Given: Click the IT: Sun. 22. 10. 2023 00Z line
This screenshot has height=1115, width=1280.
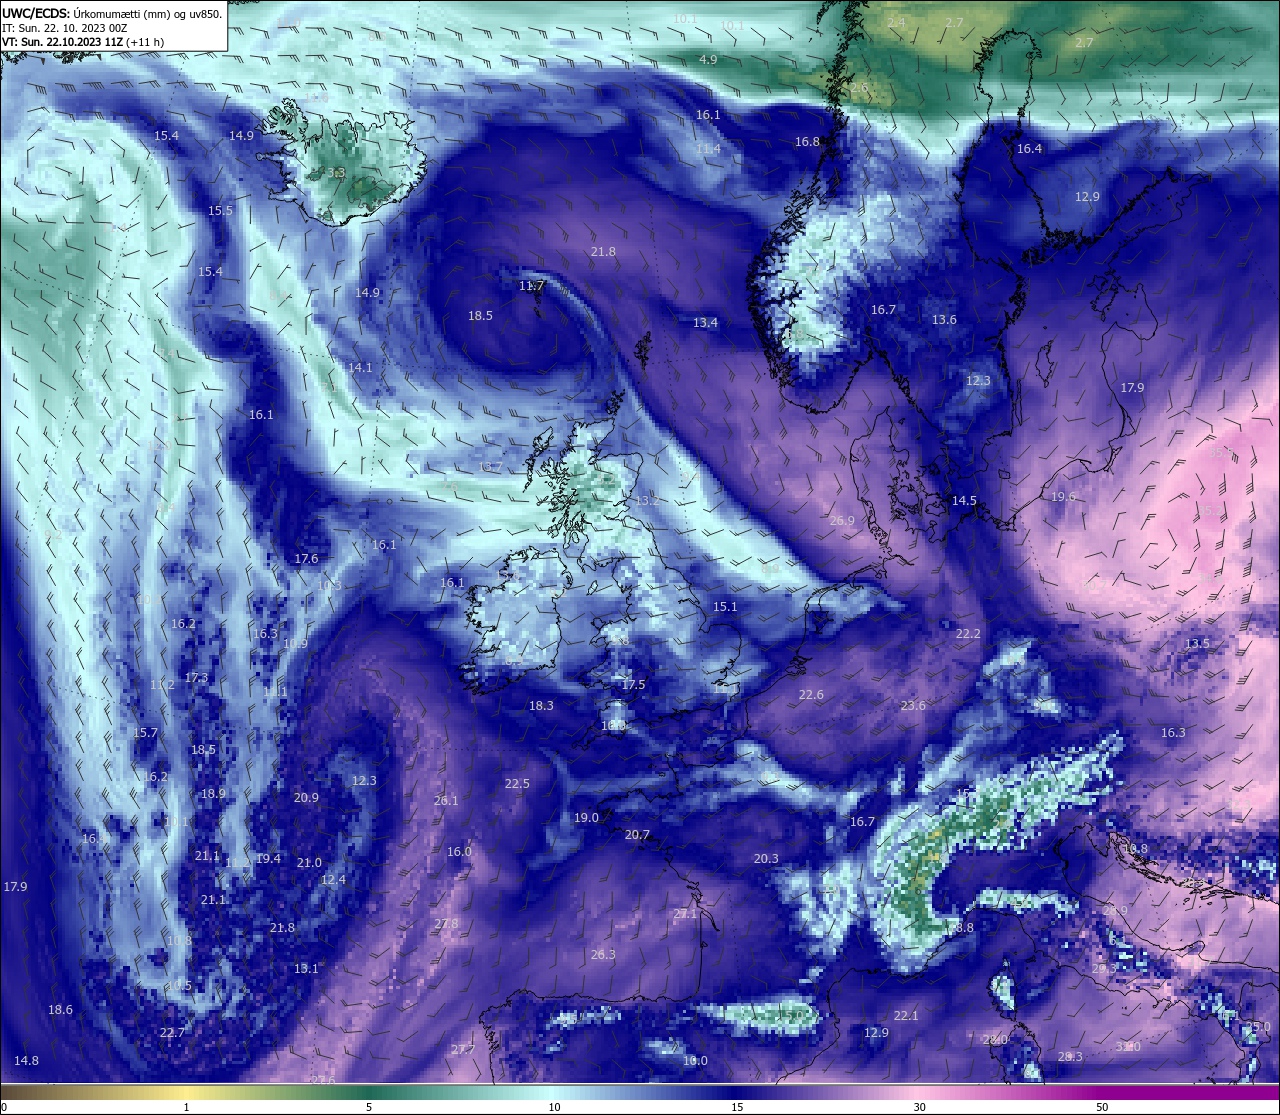Looking at the screenshot, I should 64,28.
